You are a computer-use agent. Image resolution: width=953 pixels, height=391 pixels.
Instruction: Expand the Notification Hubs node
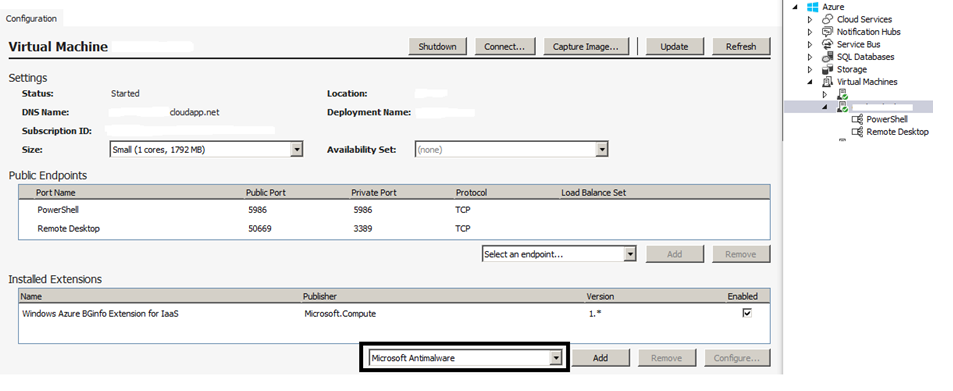click(x=810, y=32)
